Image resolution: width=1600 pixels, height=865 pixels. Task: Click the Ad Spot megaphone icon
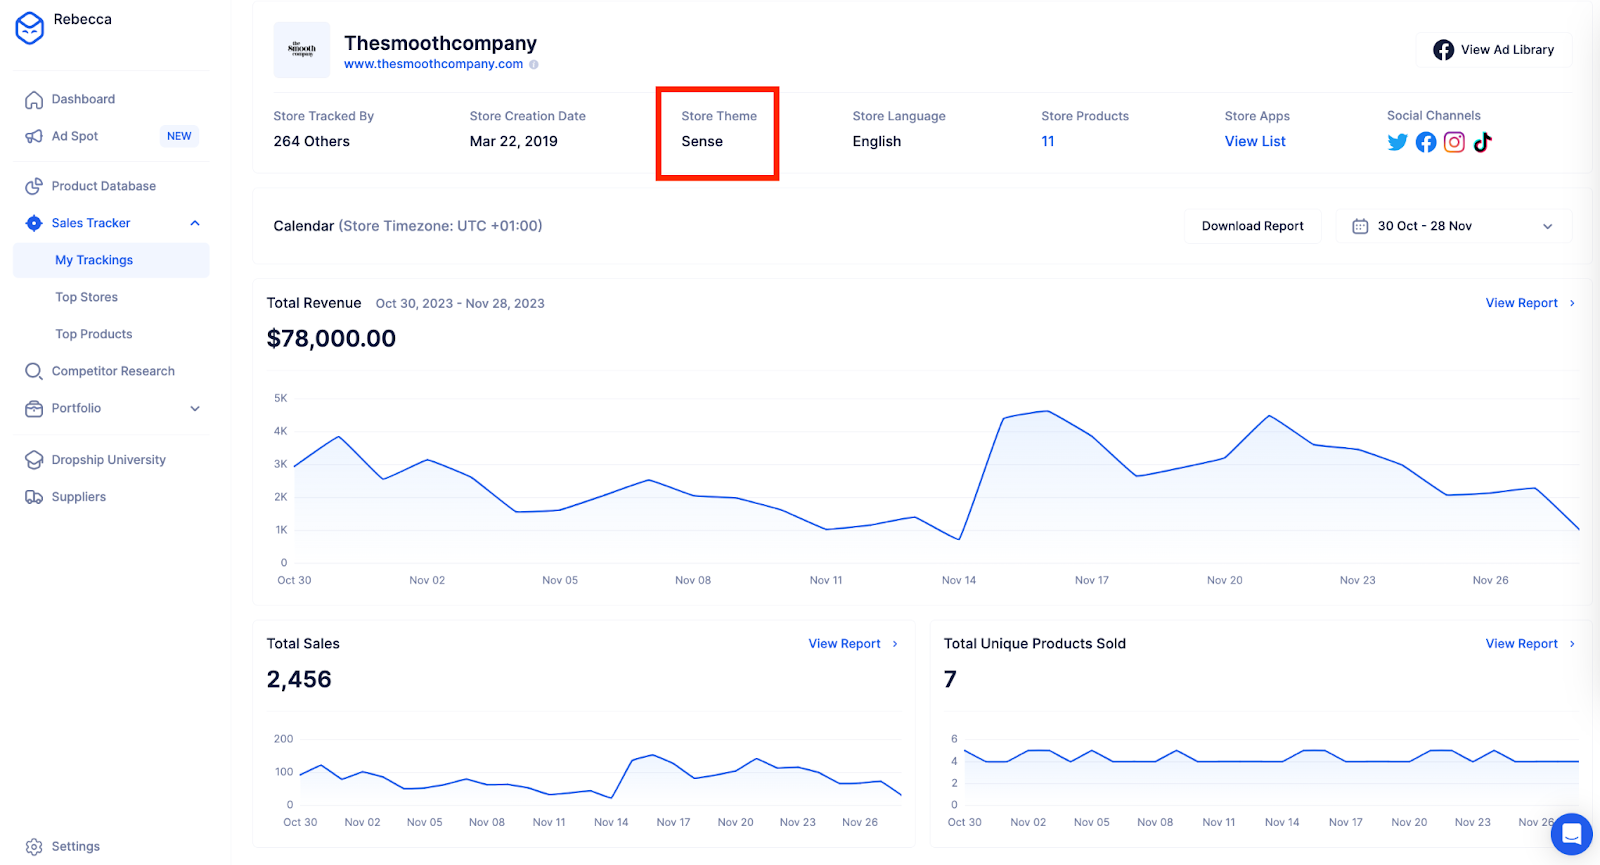tap(34, 136)
